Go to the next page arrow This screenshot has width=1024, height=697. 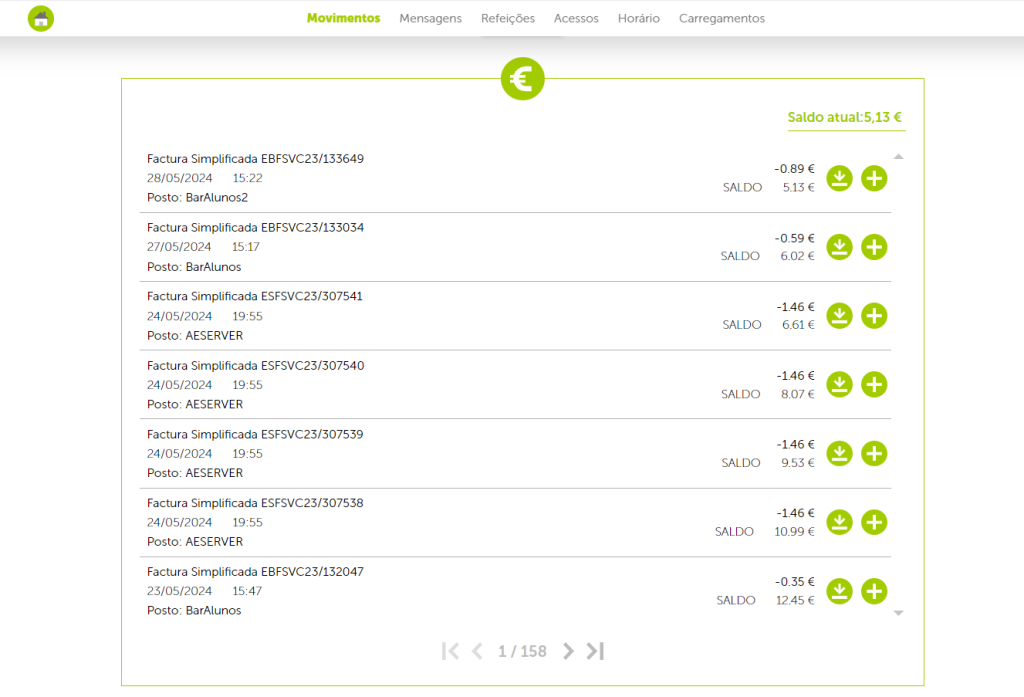(569, 651)
